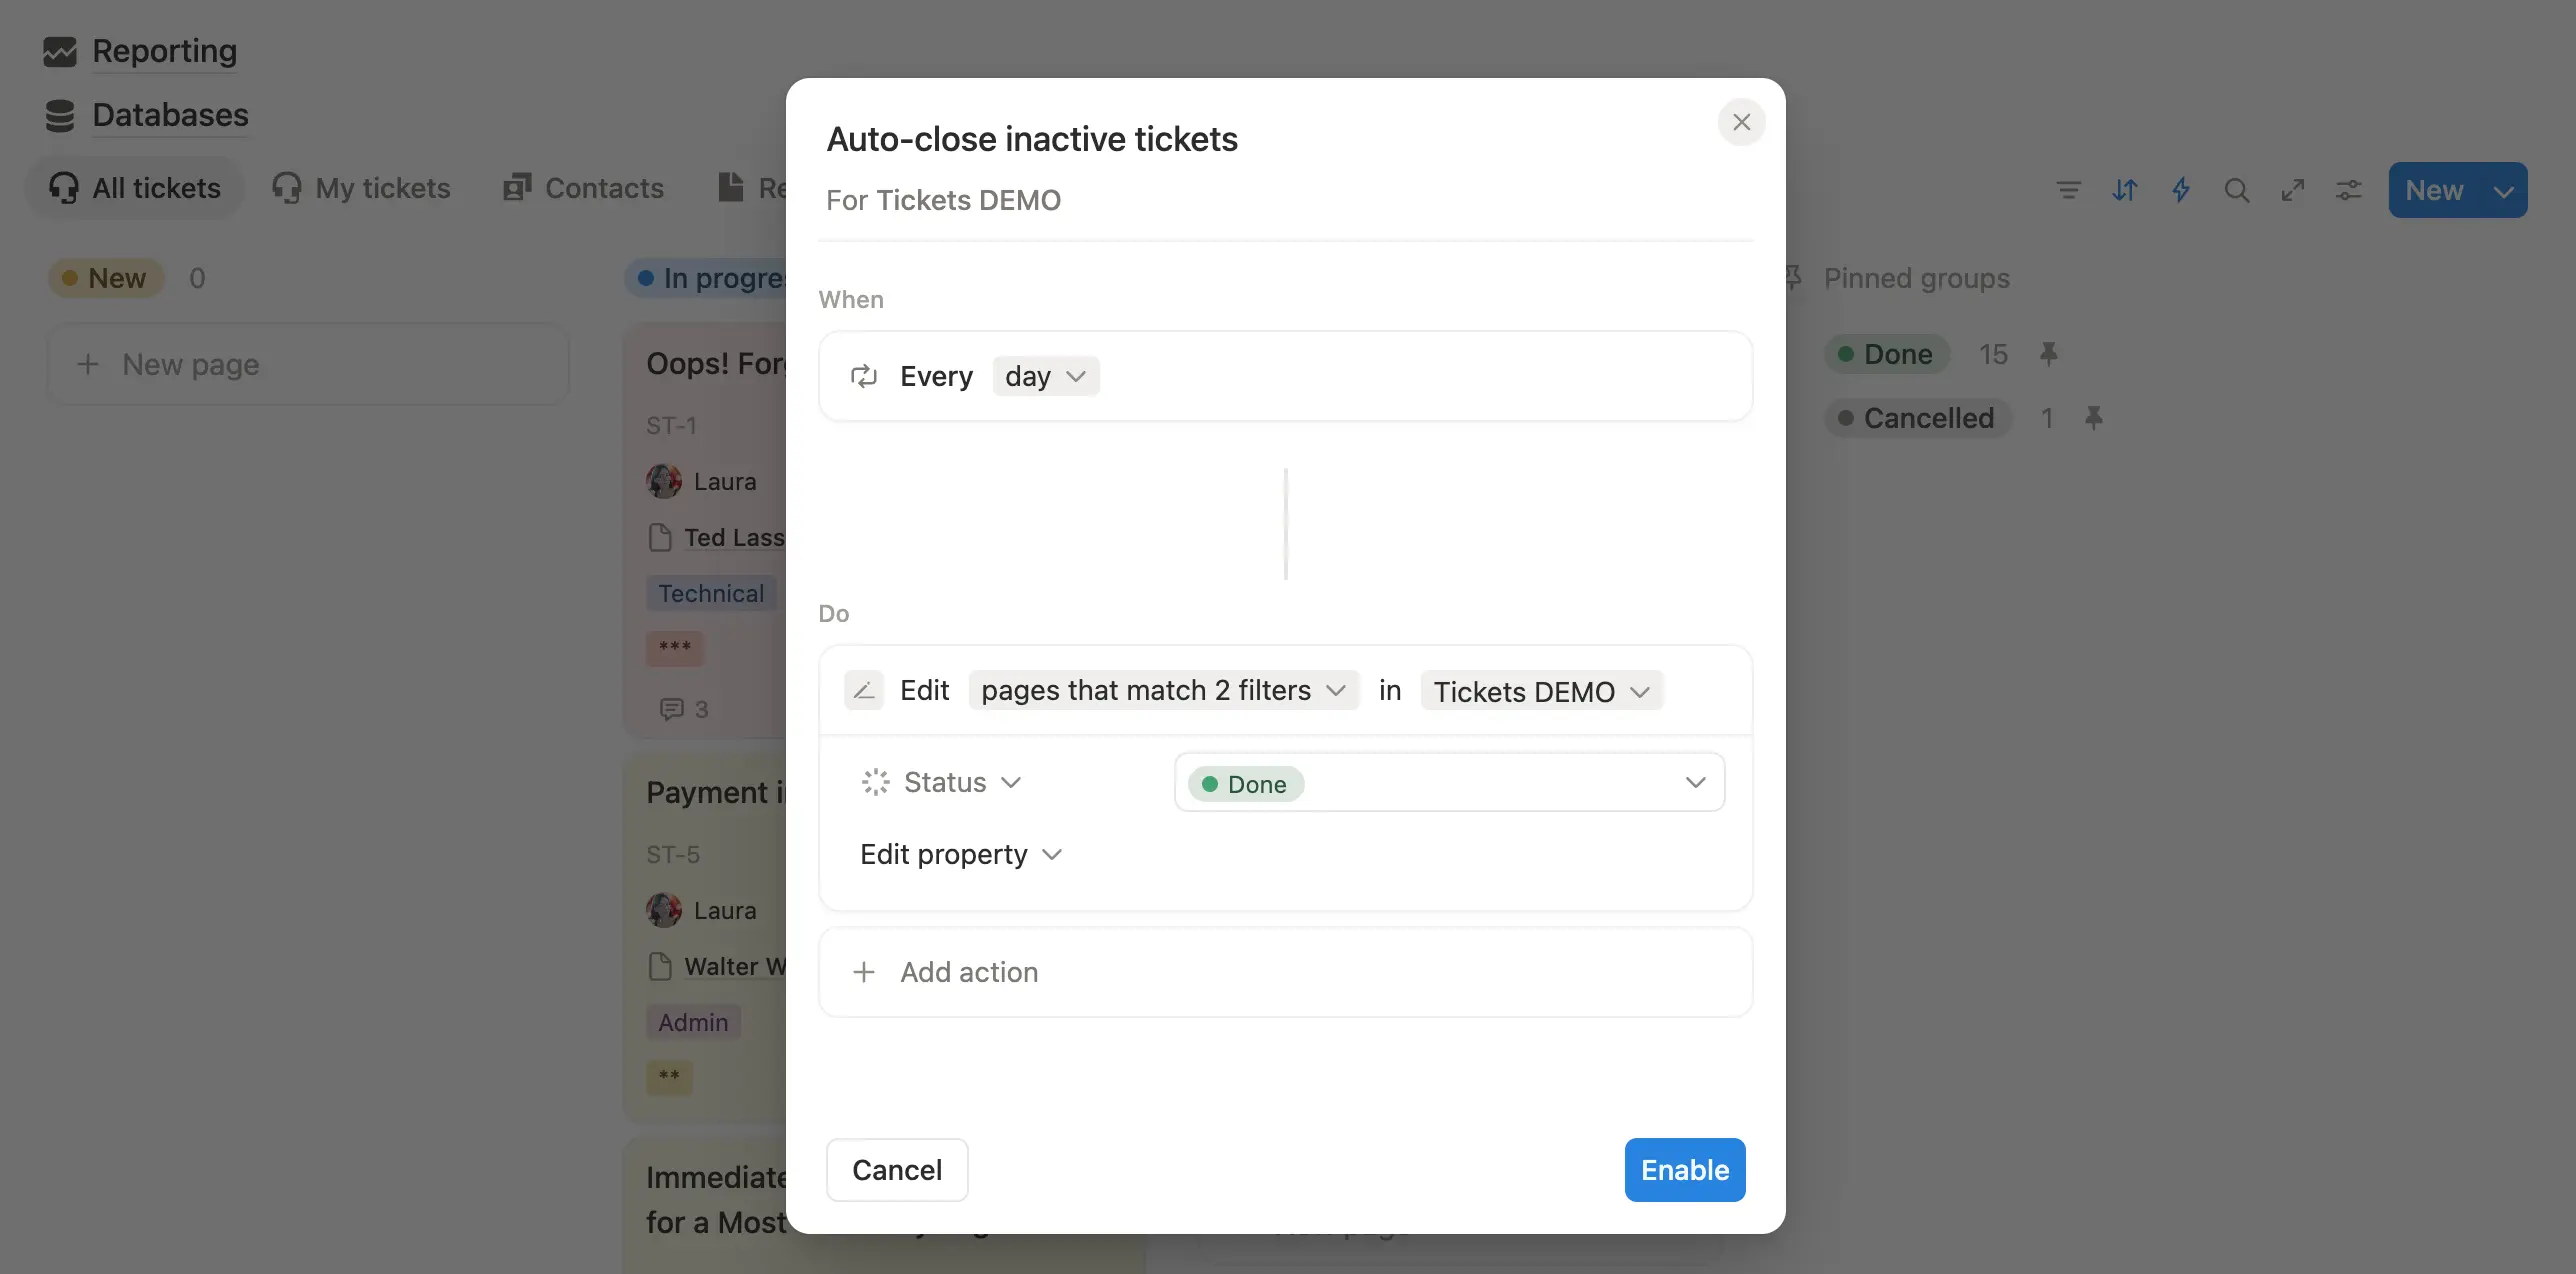Image resolution: width=2576 pixels, height=1274 pixels.
Task: Click the expand view icon
Action: pyautogui.click(x=2294, y=189)
